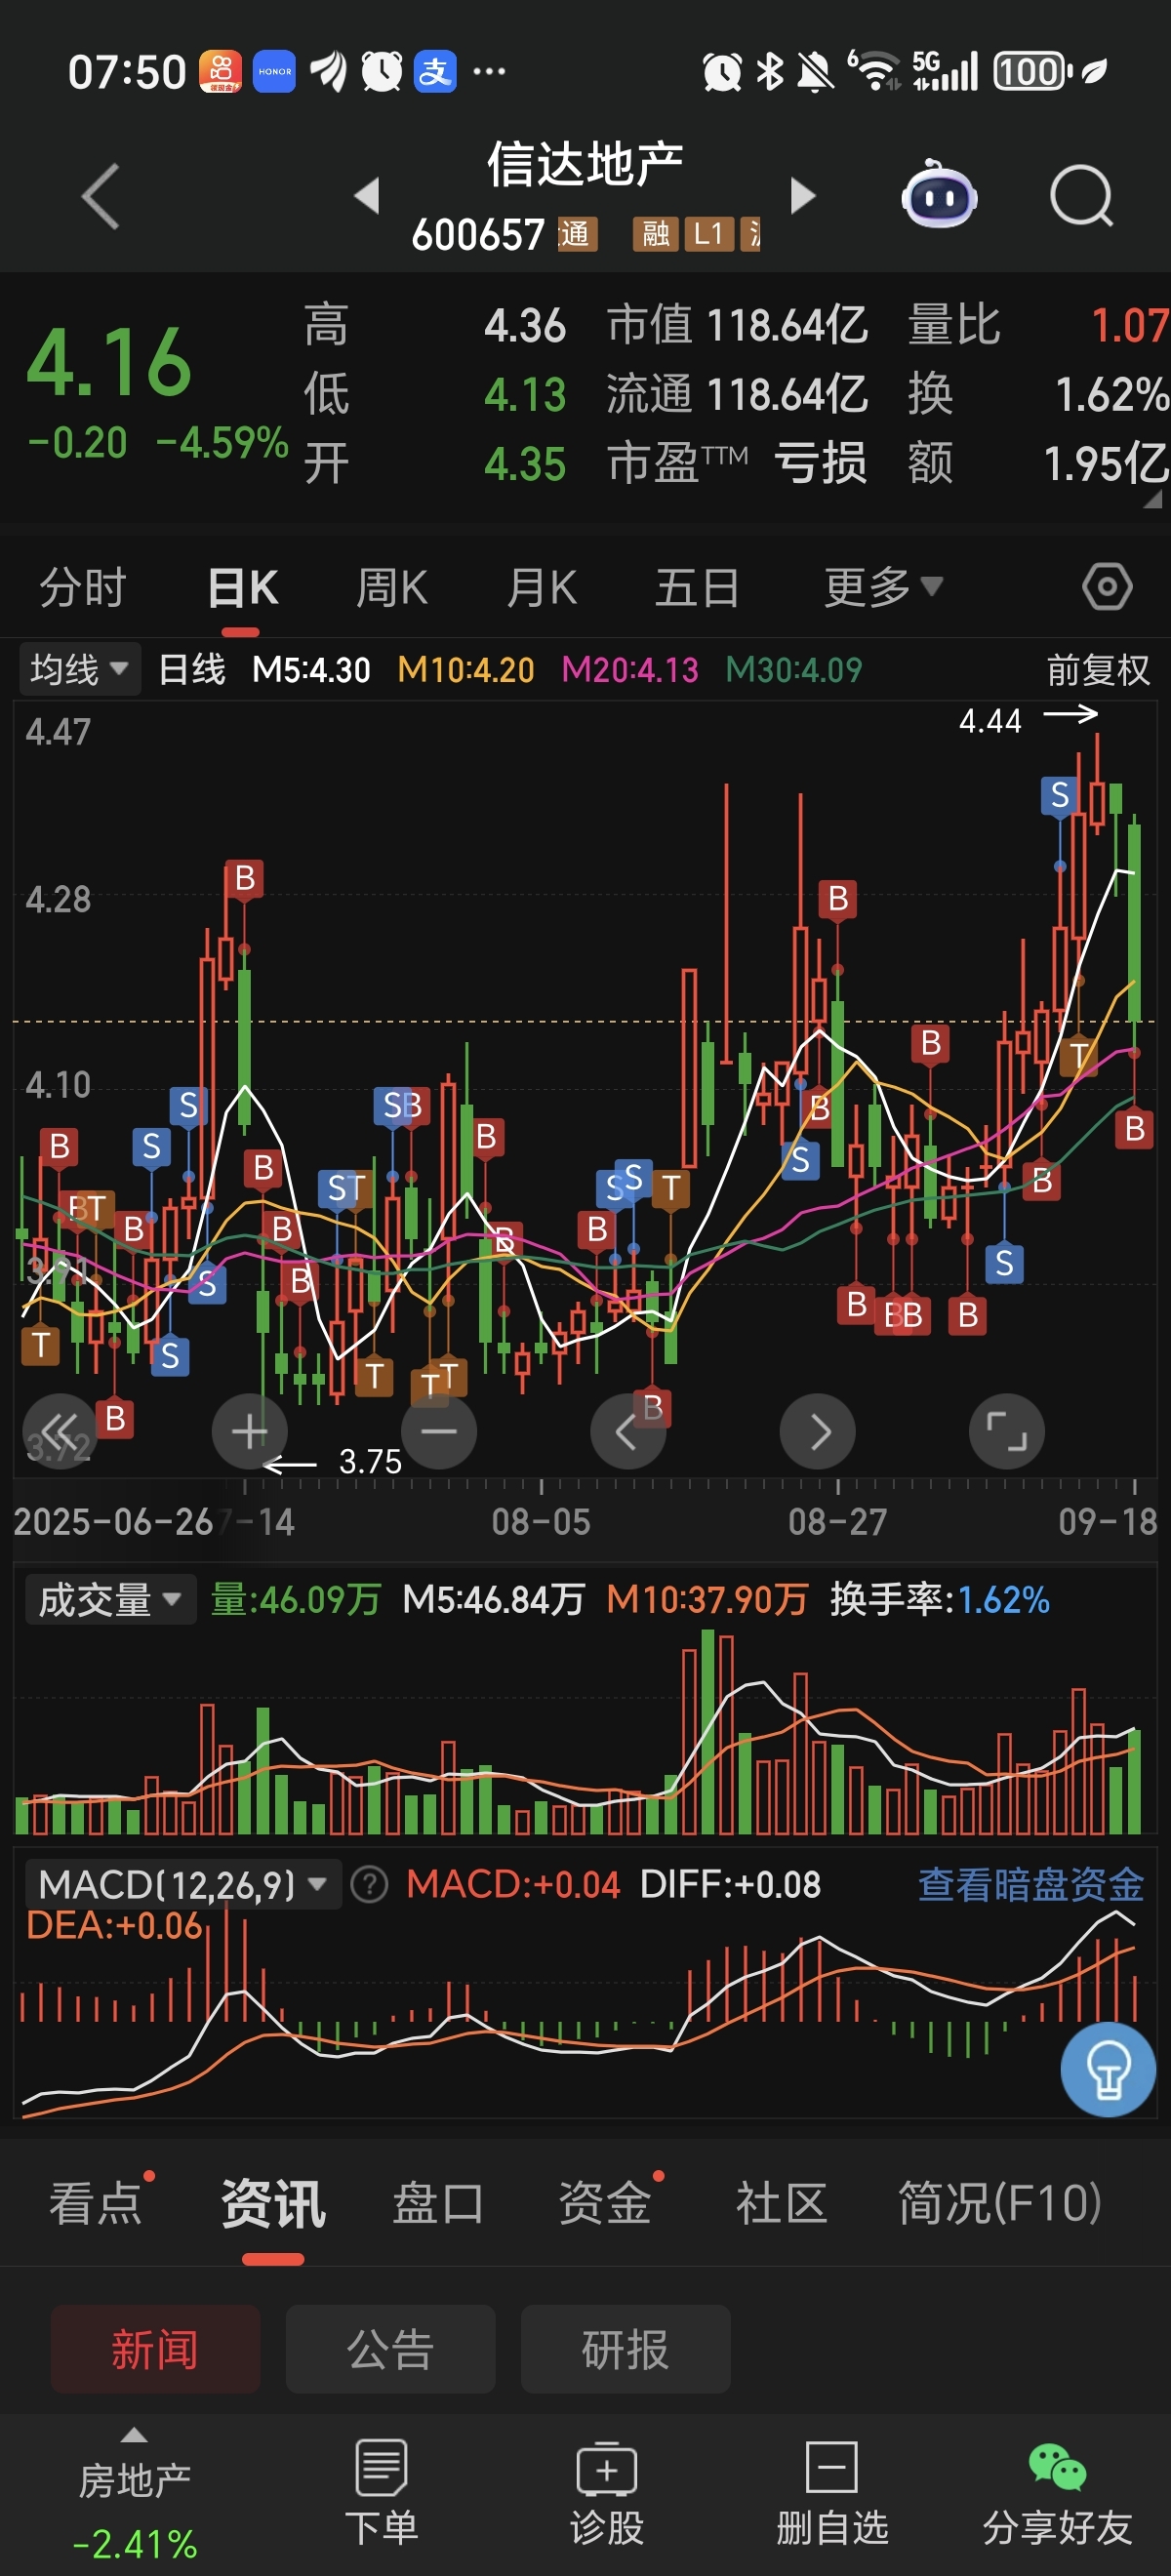Tap 09-18 date on axis
Screen dimensions: 1171x2576
point(1108,1523)
